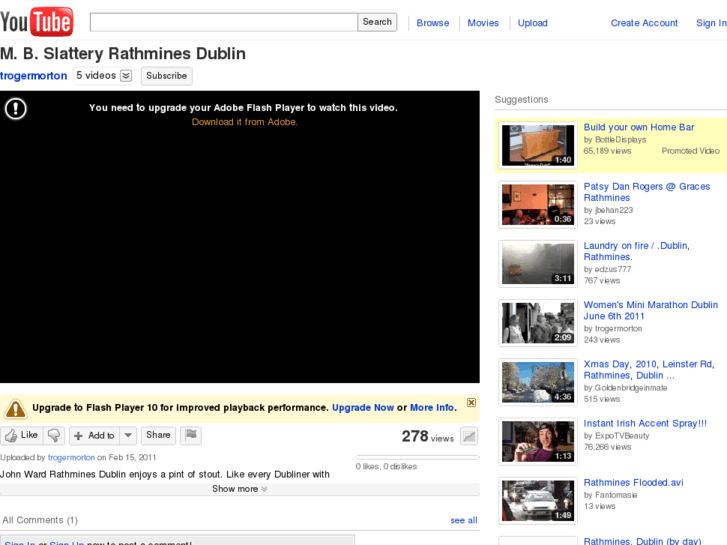This screenshot has width=727, height=545.
Task: Click the Promoted Video label
Action: pos(690,151)
